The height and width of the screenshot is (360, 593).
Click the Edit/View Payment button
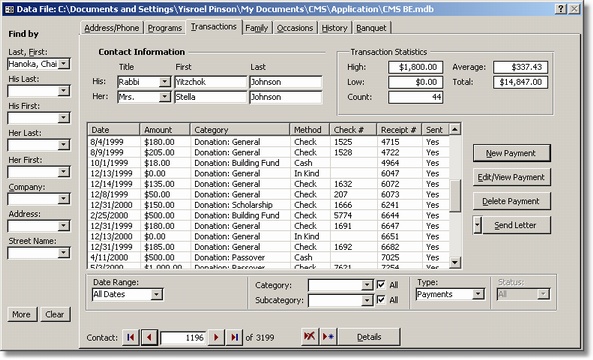point(511,177)
